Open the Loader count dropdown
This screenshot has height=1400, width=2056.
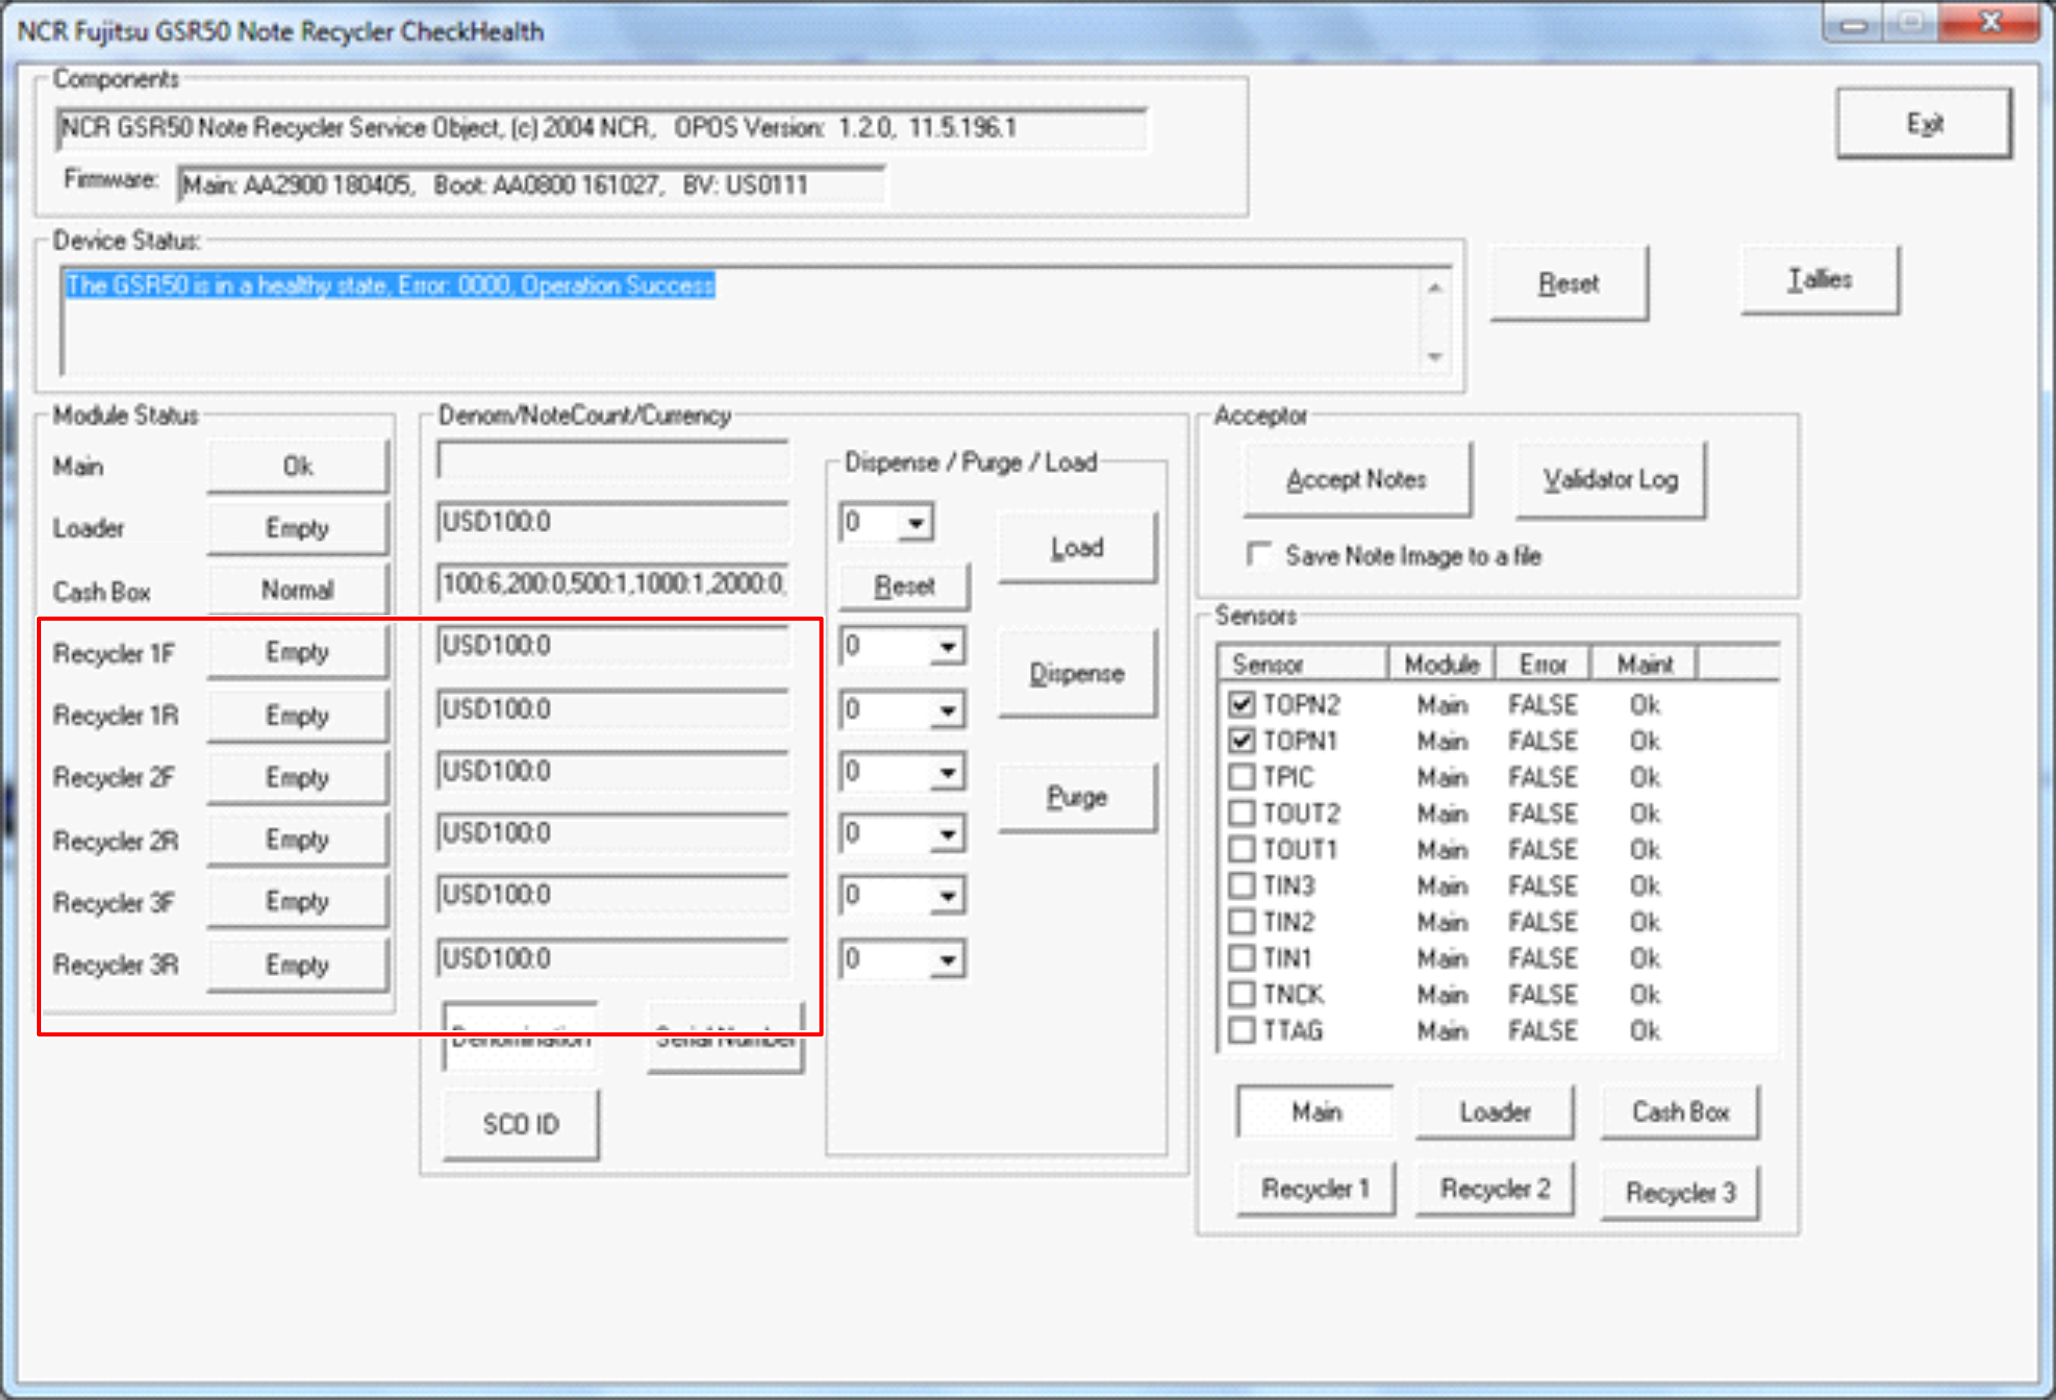915,523
